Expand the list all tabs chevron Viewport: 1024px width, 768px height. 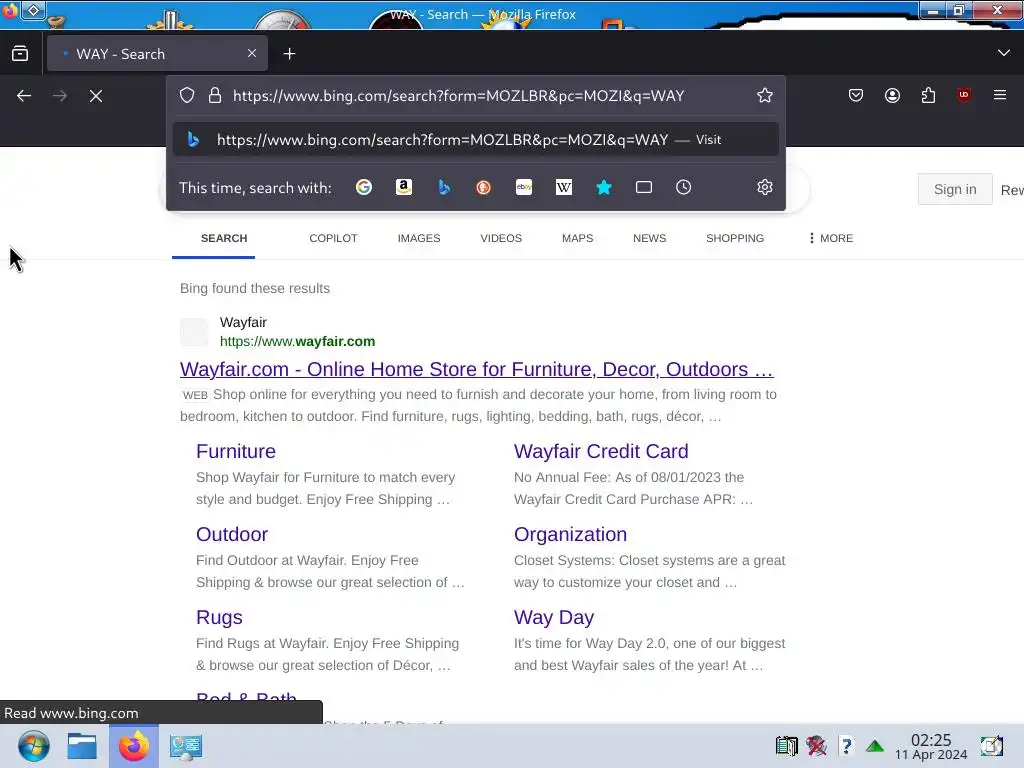coord(1004,53)
